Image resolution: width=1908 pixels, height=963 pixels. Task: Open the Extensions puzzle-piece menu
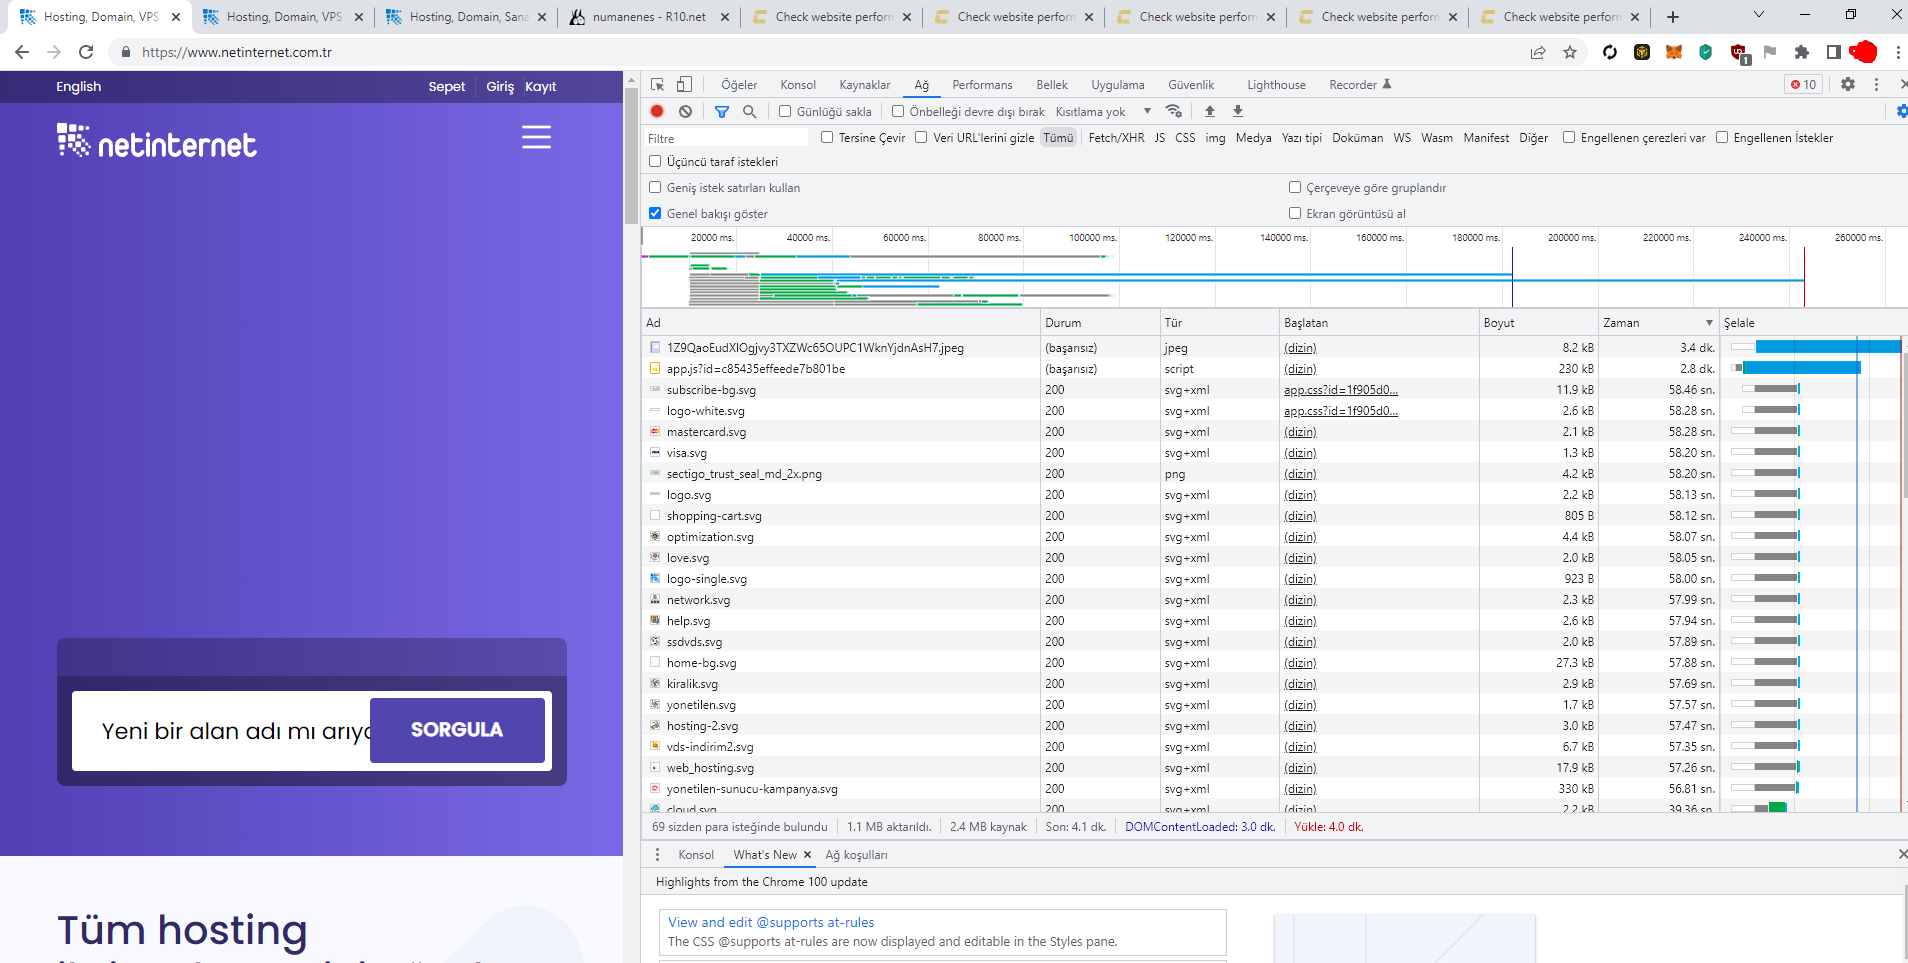tap(1802, 52)
